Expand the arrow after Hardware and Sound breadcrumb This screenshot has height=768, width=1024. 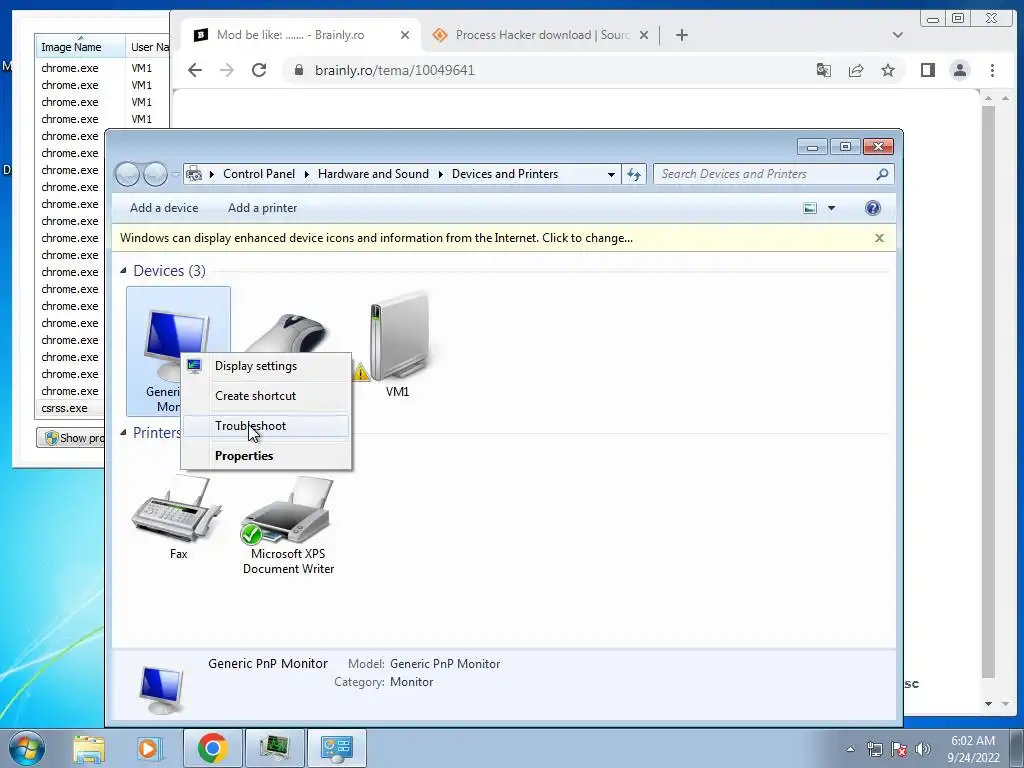coord(441,174)
